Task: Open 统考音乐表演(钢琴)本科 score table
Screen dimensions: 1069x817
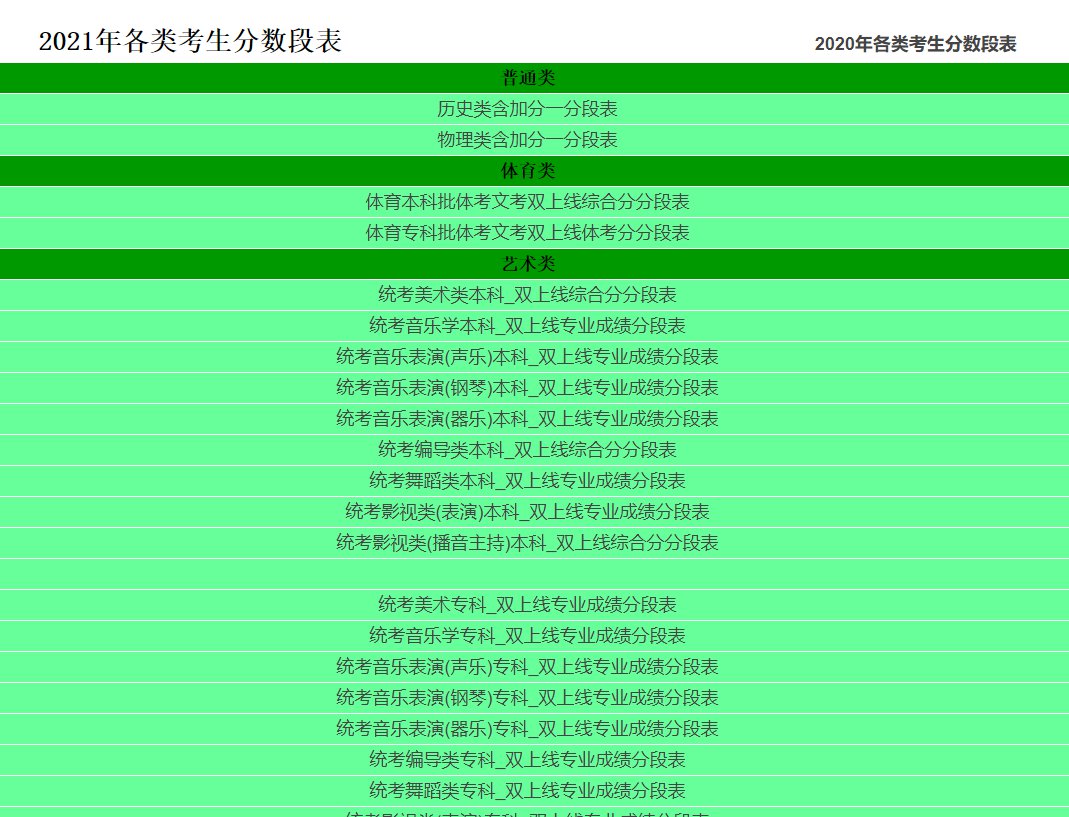Action: click(x=527, y=388)
